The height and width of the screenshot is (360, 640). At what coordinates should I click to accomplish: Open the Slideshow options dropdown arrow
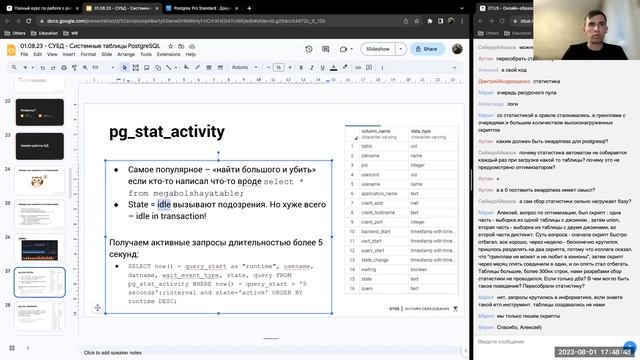coord(400,49)
